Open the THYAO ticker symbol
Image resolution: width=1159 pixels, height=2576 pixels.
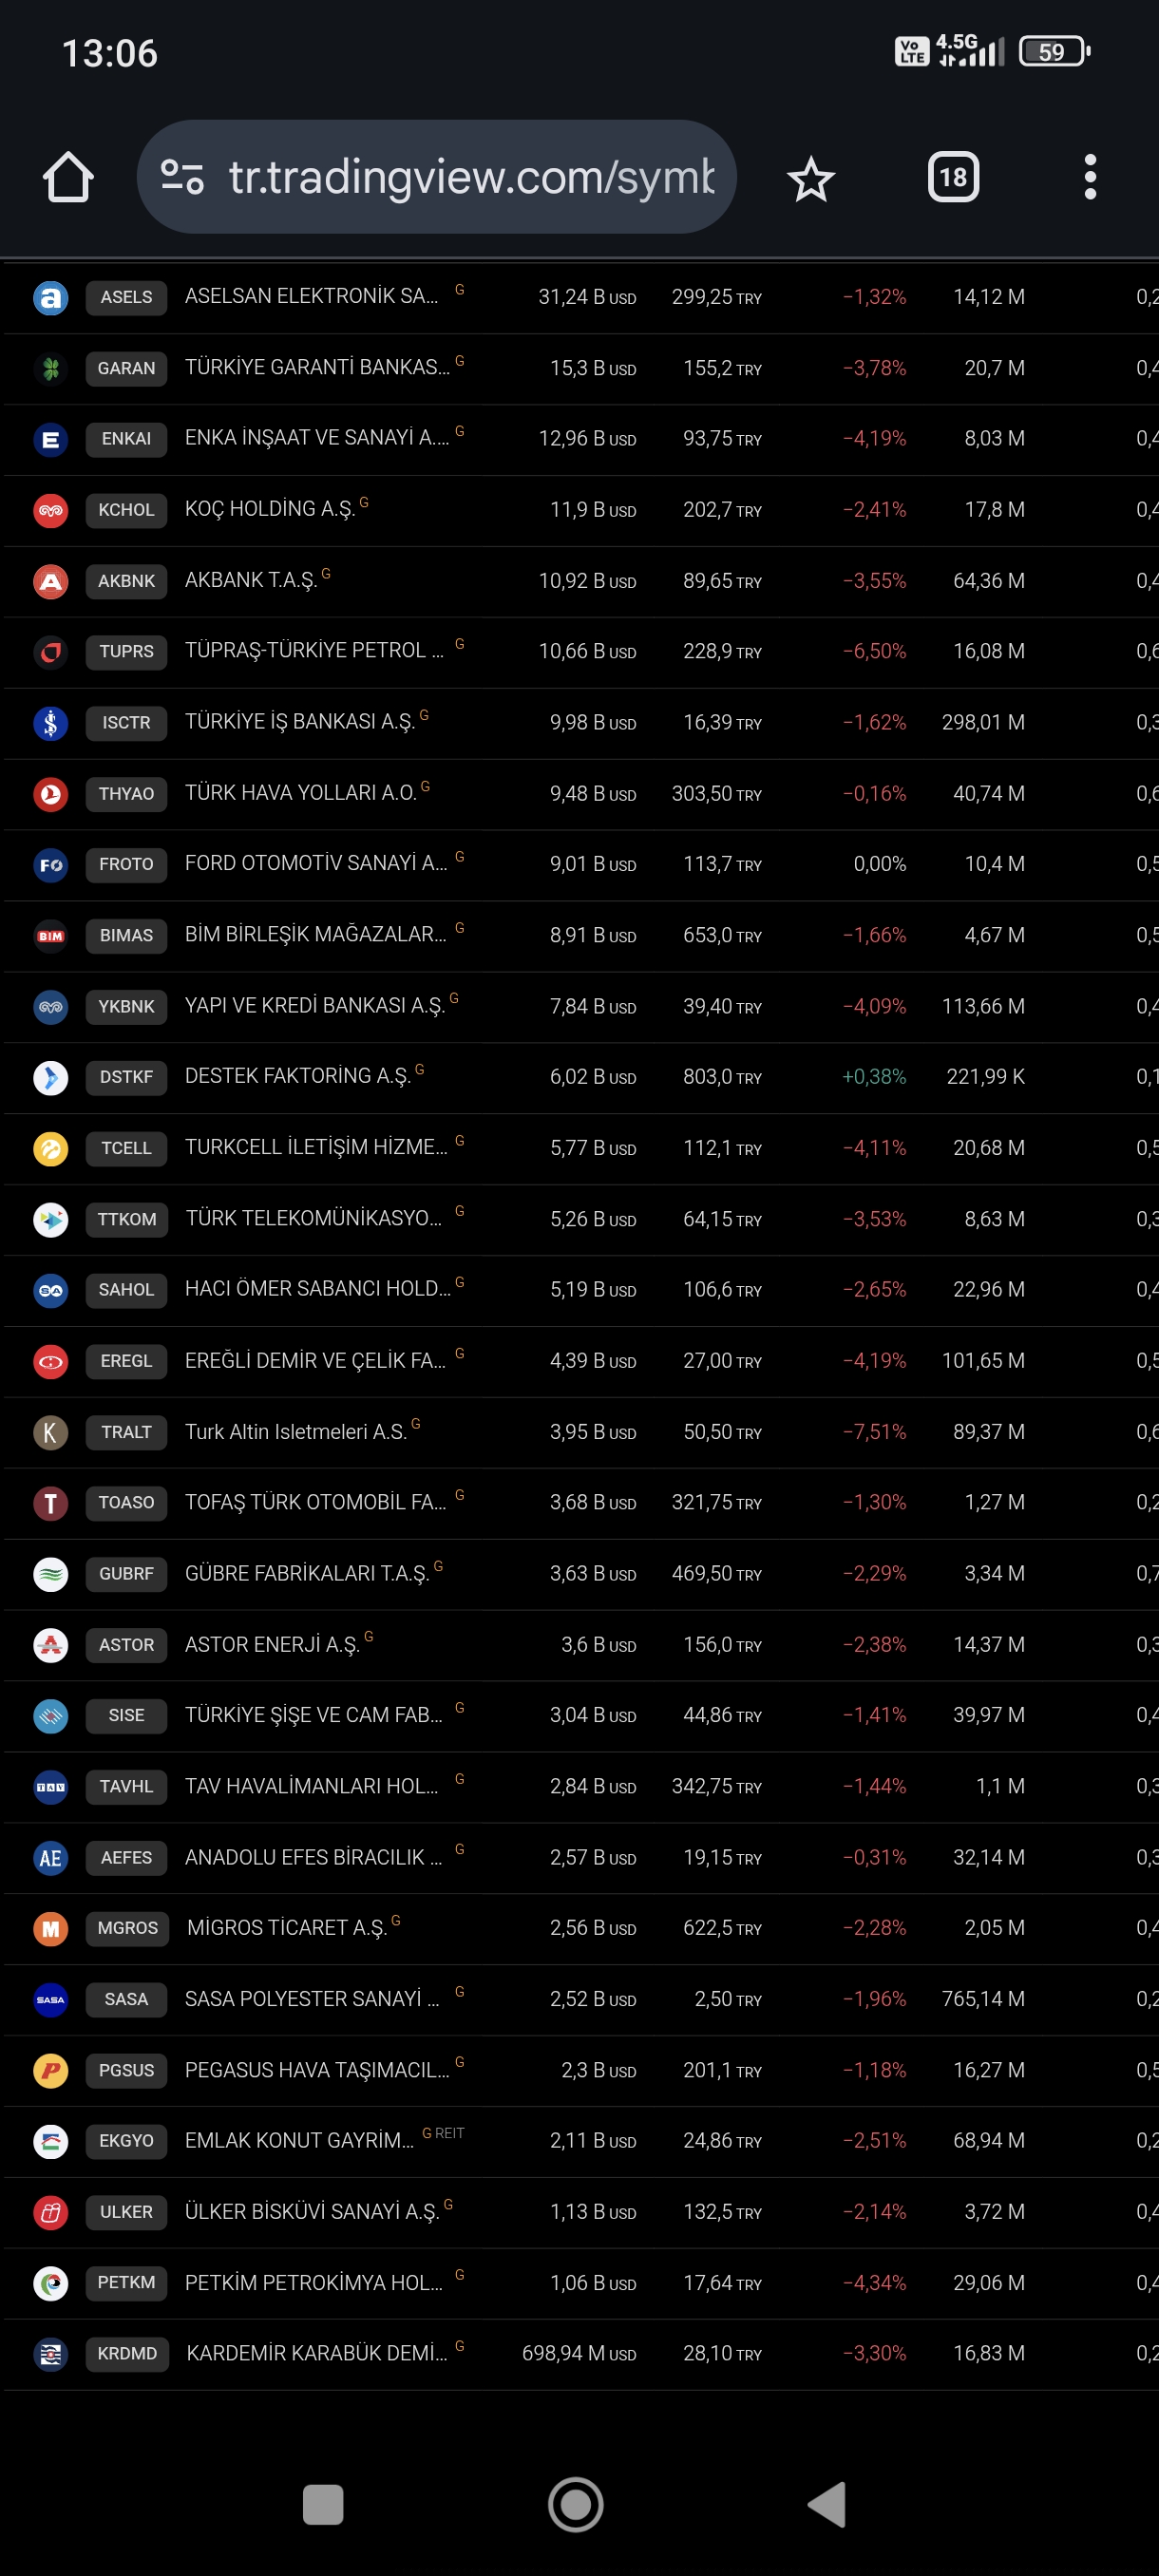(126, 794)
